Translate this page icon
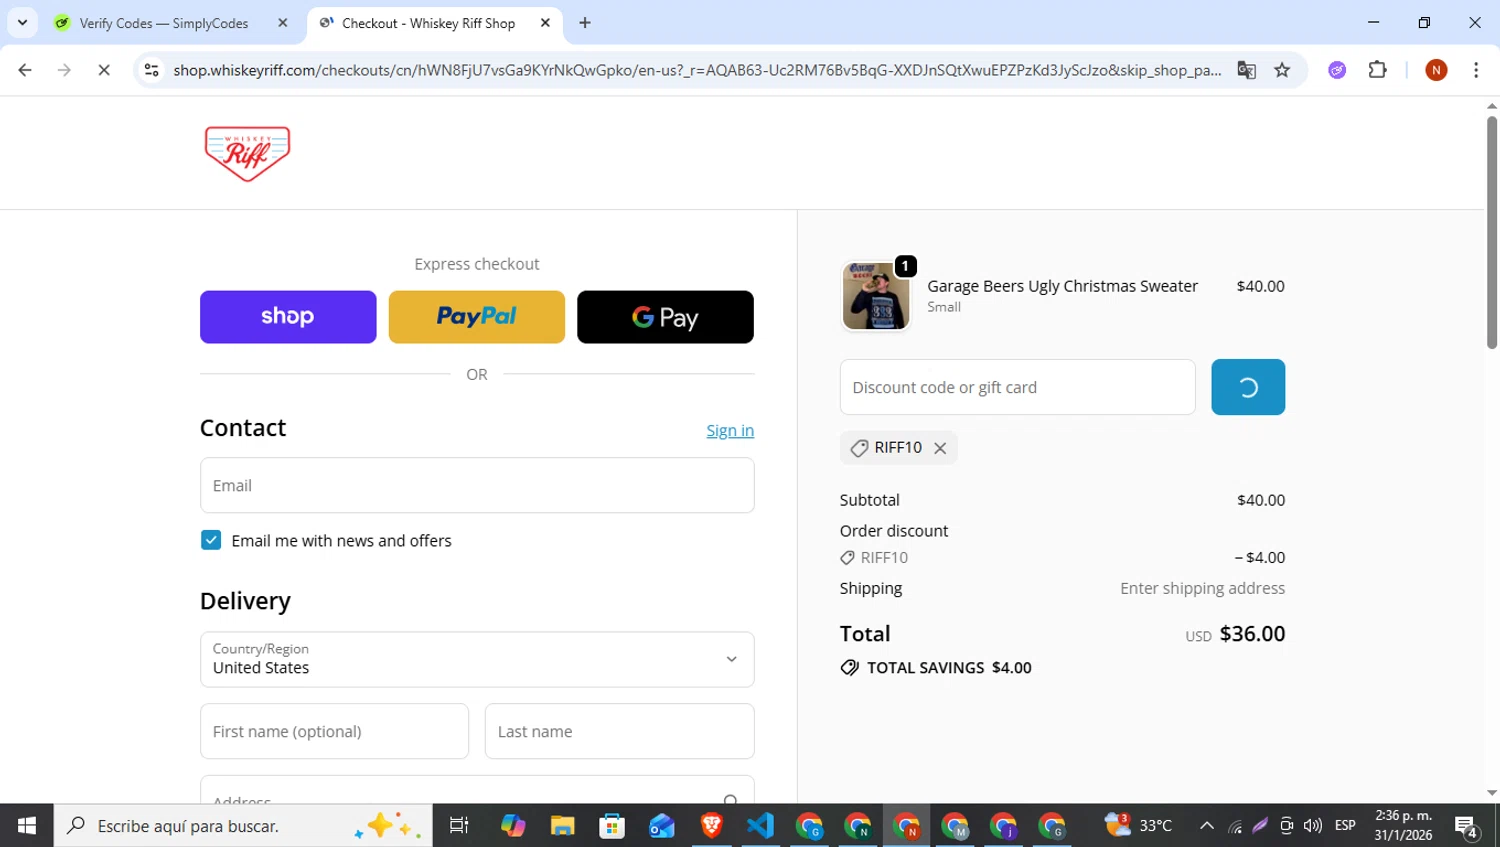 tap(1246, 70)
